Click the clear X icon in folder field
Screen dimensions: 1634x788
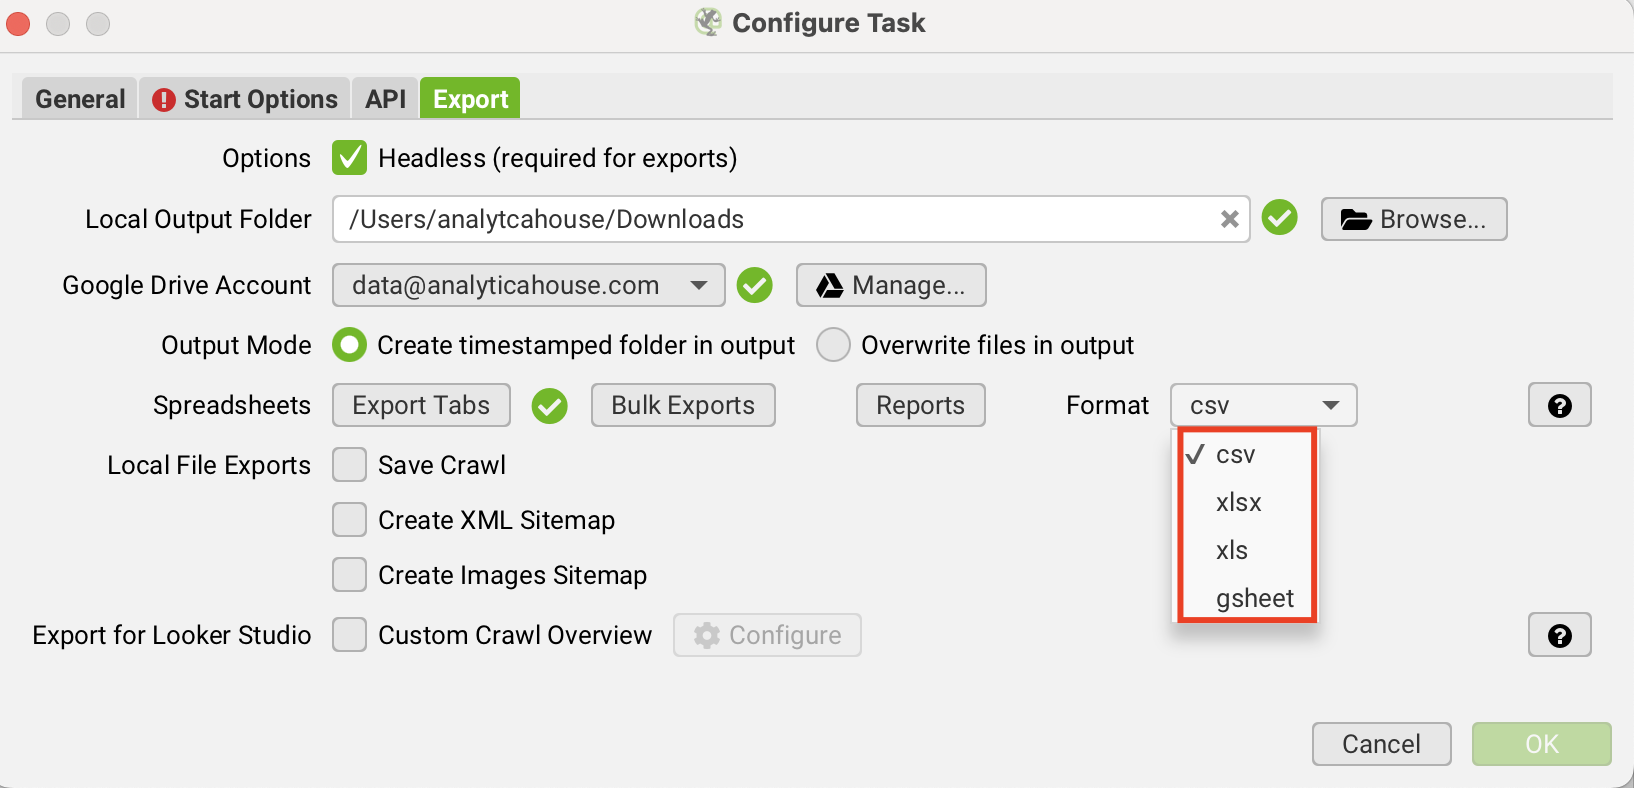click(1229, 219)
